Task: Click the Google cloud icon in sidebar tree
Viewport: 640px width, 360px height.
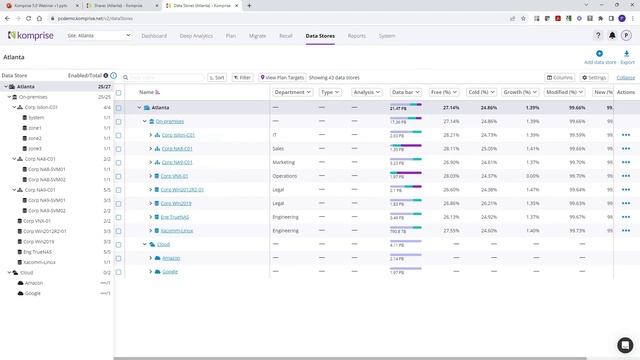Action: click(20, 293)
